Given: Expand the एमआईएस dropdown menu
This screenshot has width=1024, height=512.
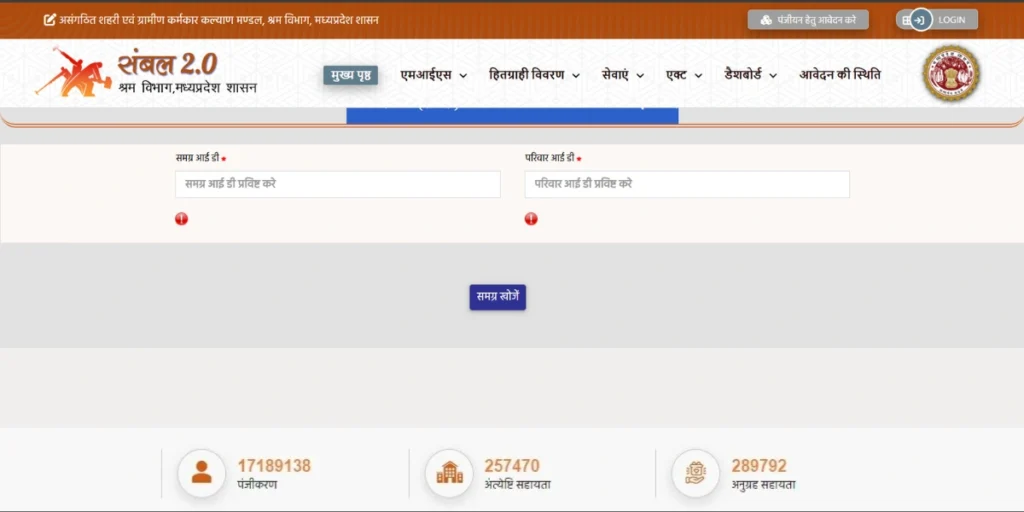Looking at the screenshot, I should click(x=434, y=75).
